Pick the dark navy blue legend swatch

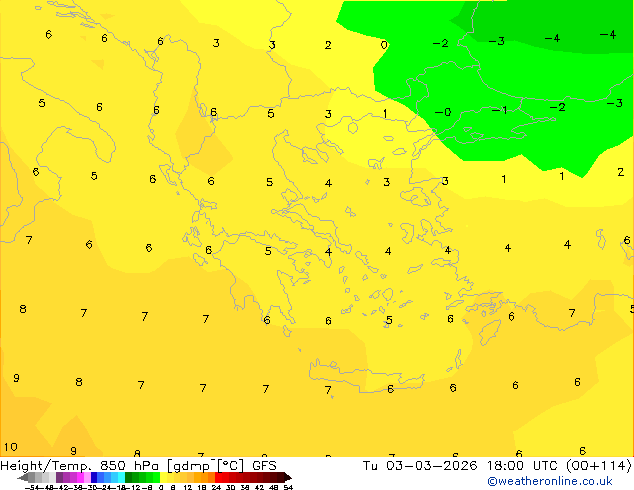click(x=94, y=478)
